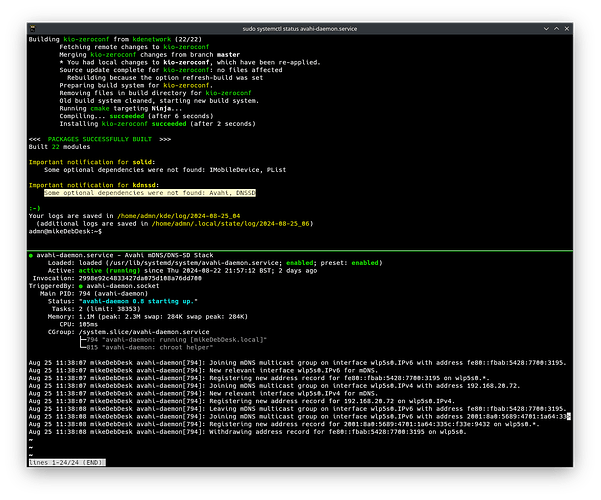The width and height of the screenshot is (601, 500).
Task: Maximize the terminal window with up-arrow button
Action: [x=557, y=29]
